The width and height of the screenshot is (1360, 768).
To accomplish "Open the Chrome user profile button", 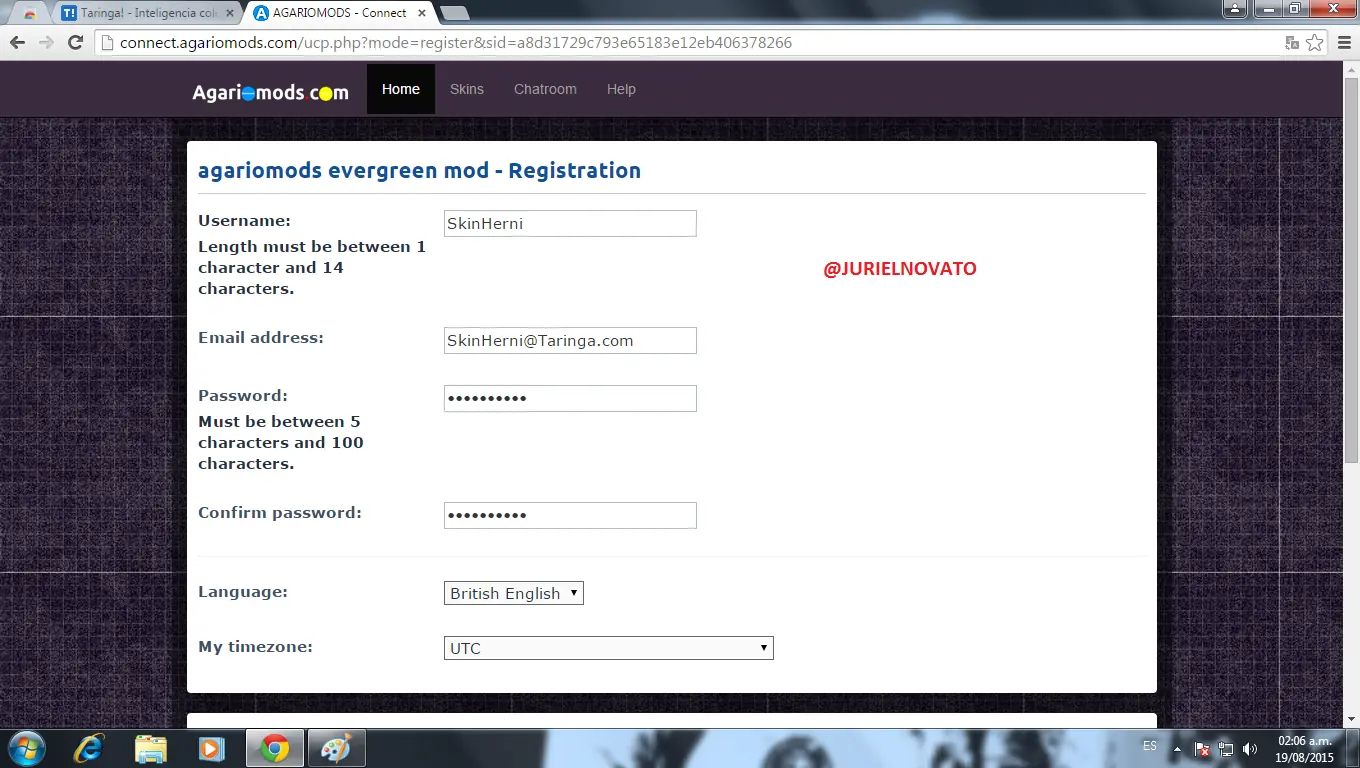I will [1235, 8].
